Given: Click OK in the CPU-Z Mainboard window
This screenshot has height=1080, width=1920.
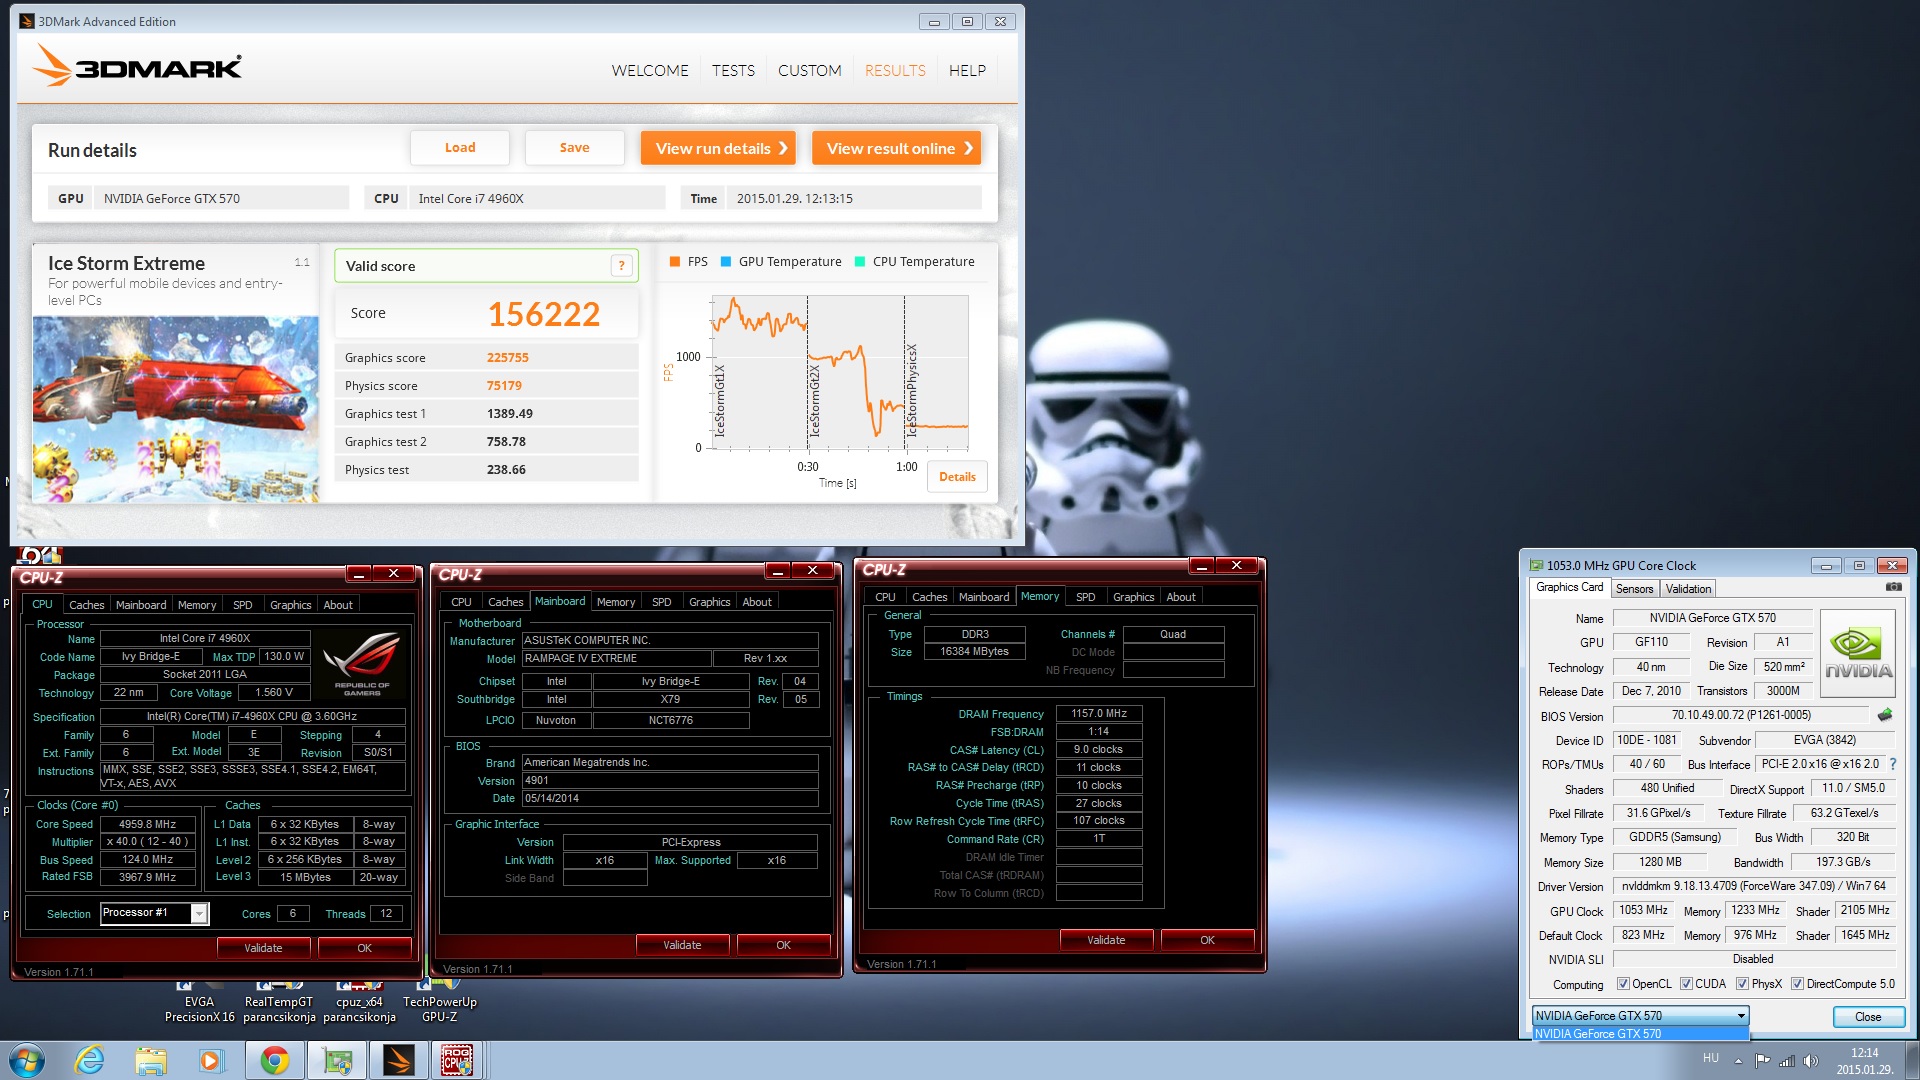Looking at the screenshot, I should (783, 945).
